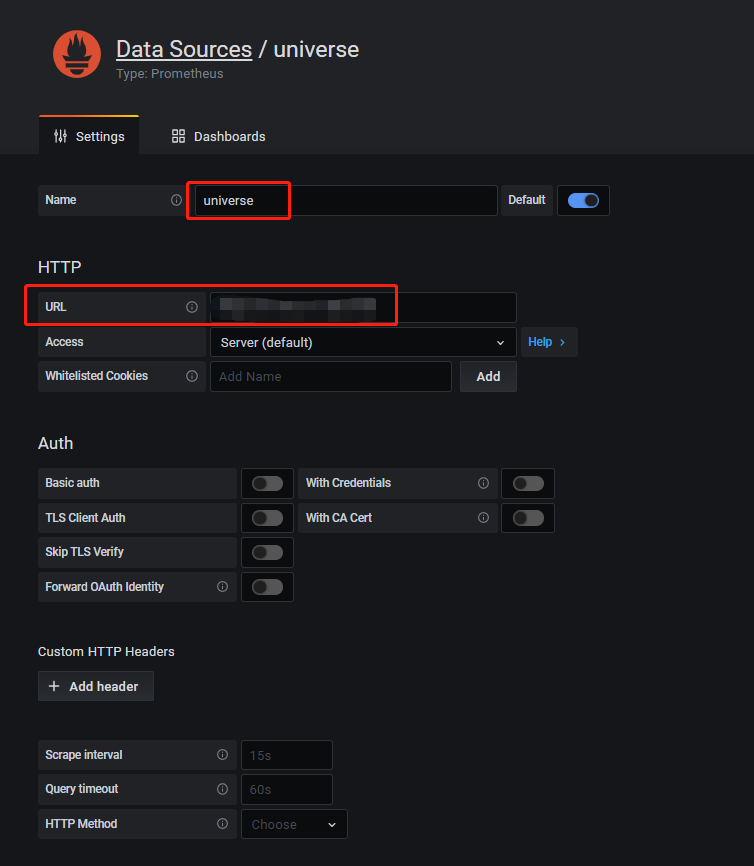The image size is (754, 866).
Task: Select the Settings tab
Action: click(x=88, y=136)
